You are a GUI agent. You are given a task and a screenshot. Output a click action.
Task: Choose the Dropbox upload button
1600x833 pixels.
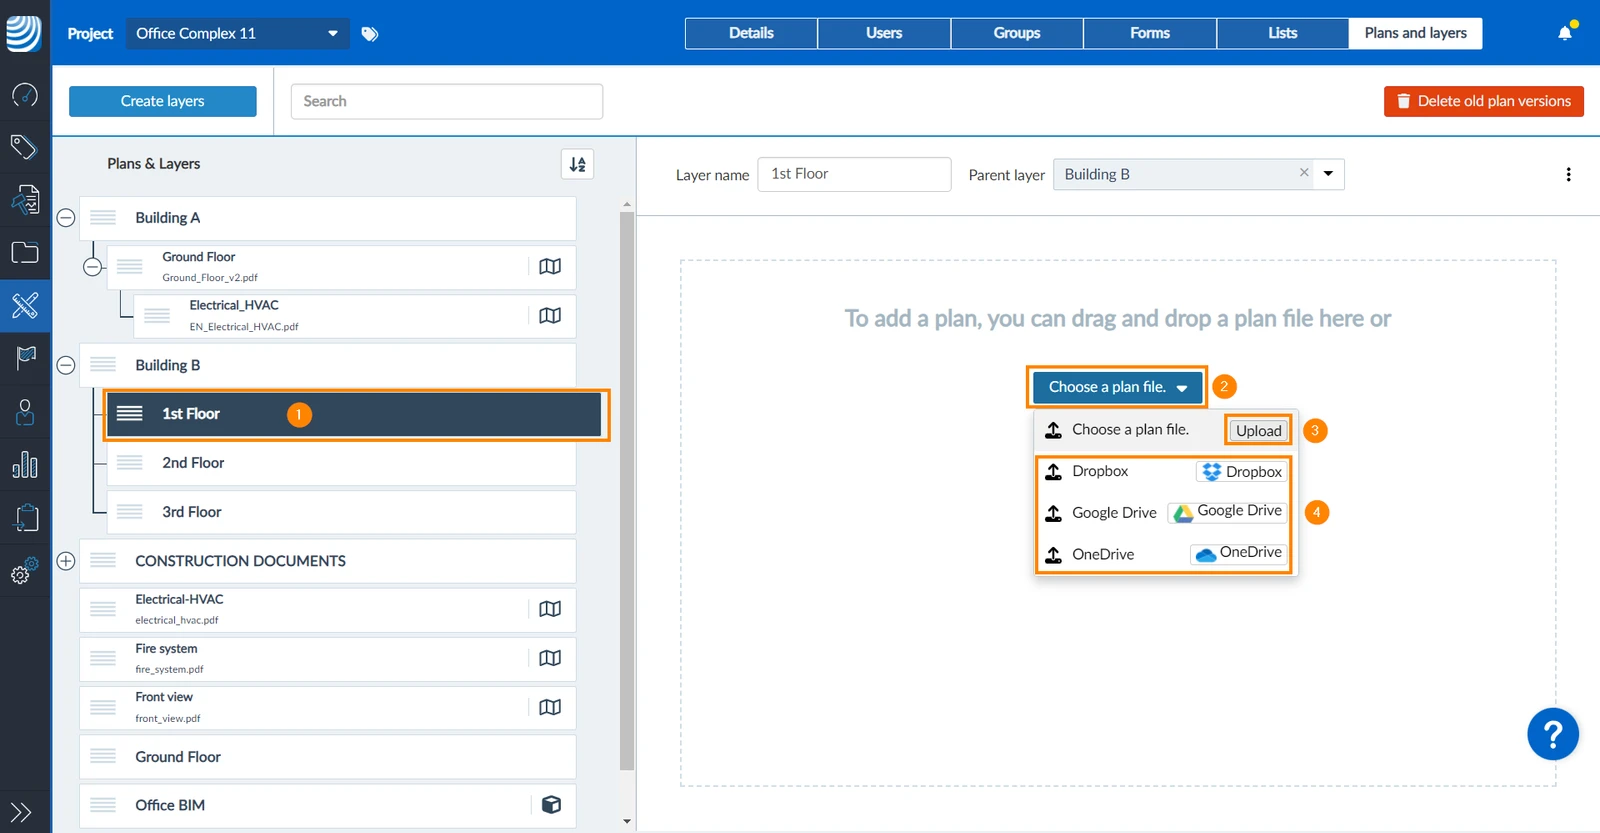(x=1242, y=472)
